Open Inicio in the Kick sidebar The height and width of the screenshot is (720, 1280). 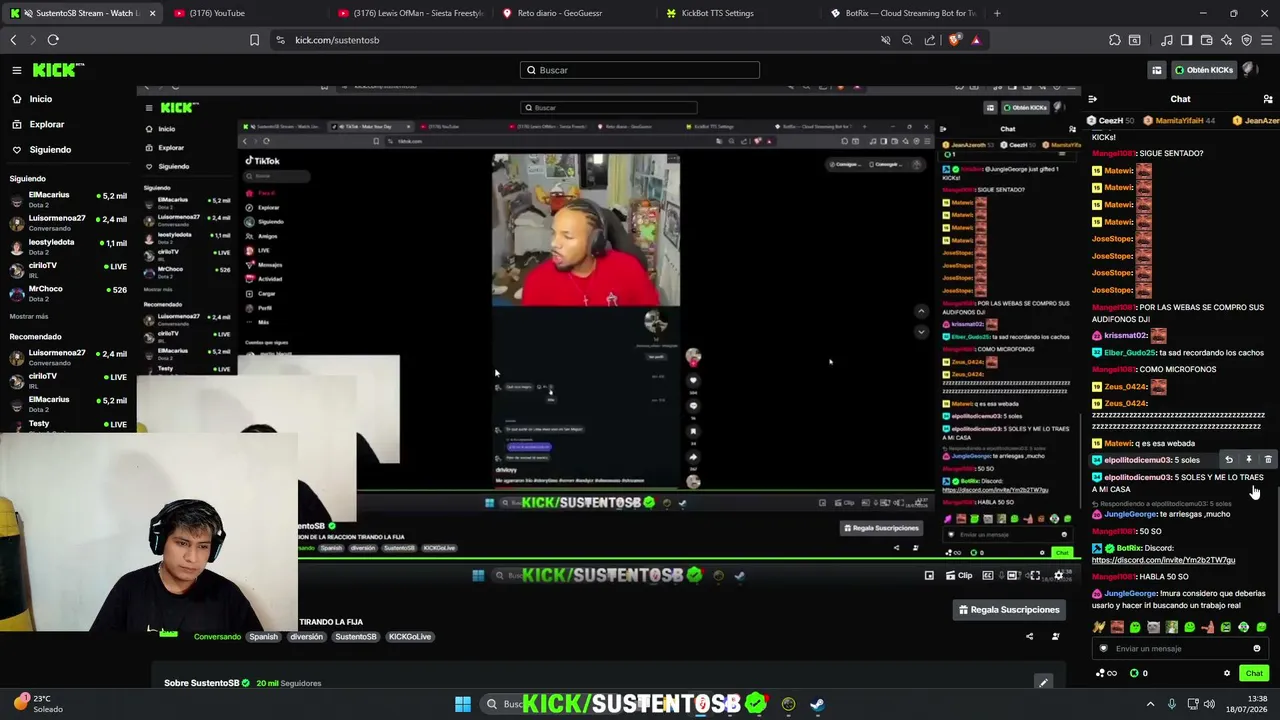coord(40,99)
